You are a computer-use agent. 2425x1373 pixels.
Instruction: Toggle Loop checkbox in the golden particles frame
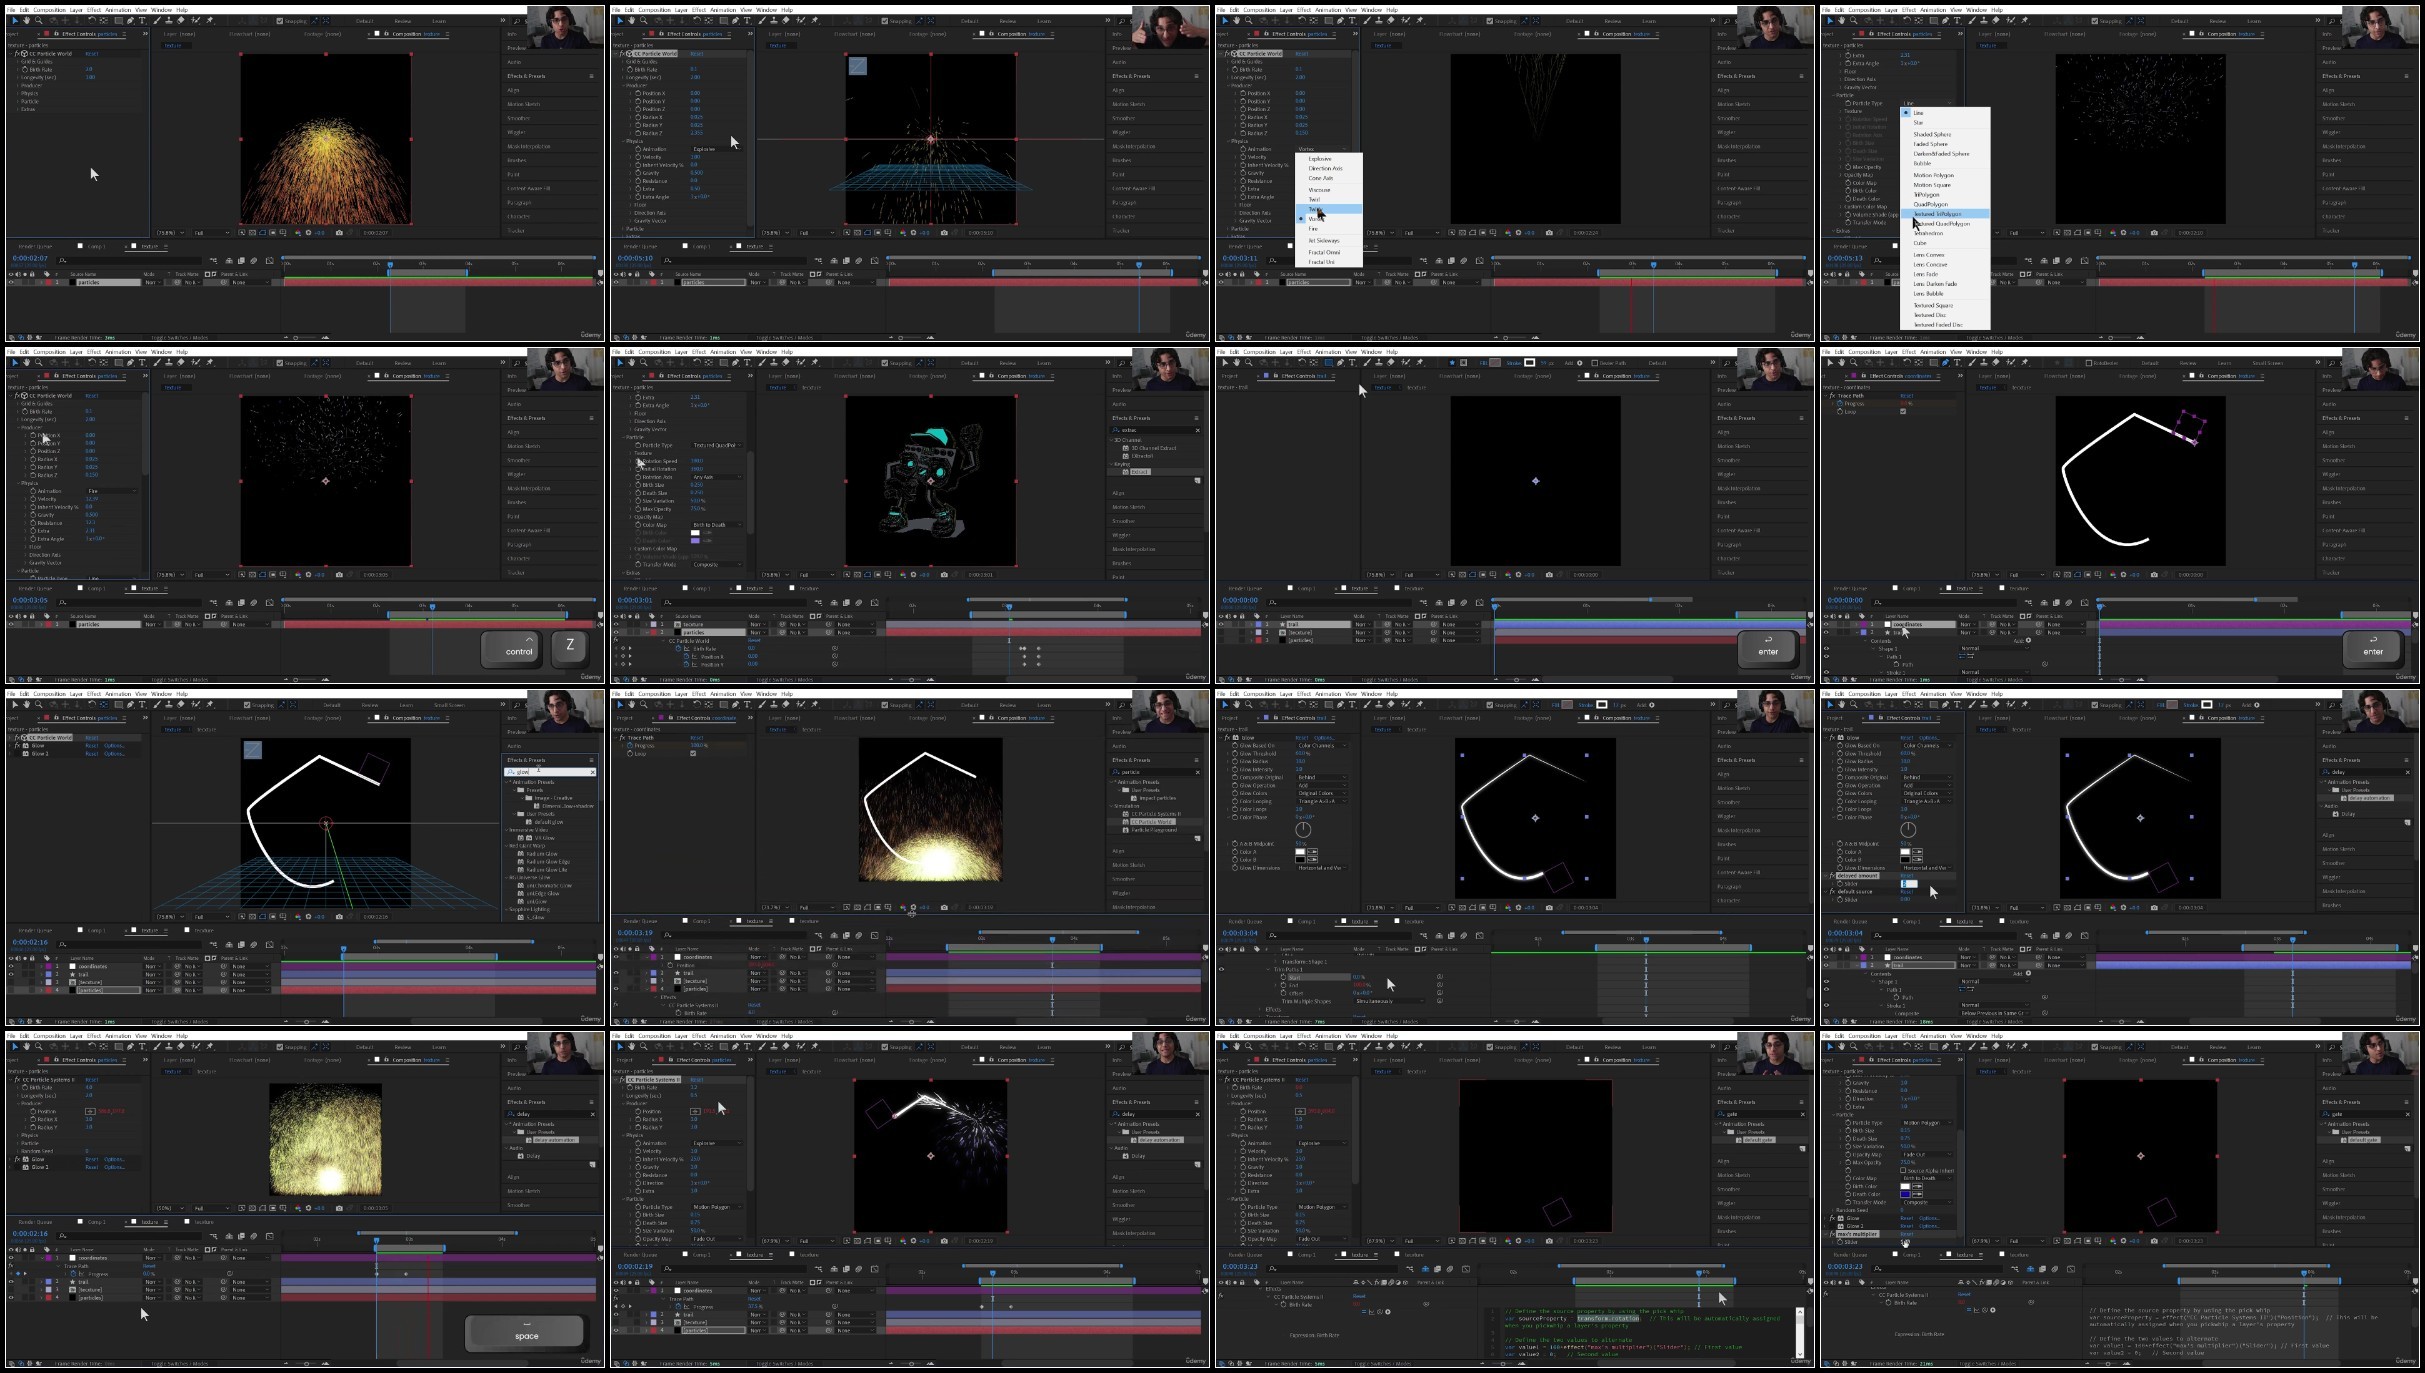click(x=692, y=754)
